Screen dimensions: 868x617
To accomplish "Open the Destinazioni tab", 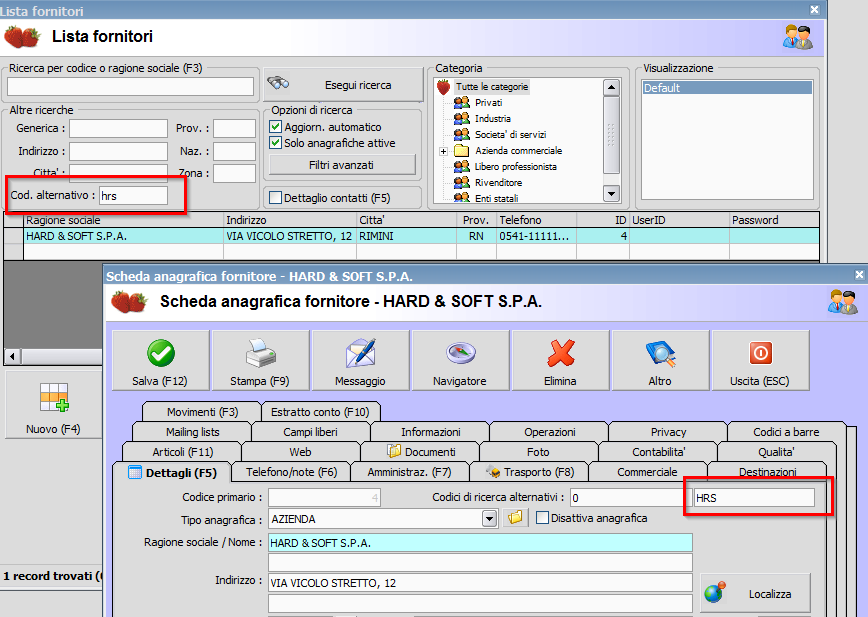I will (767, 472).
